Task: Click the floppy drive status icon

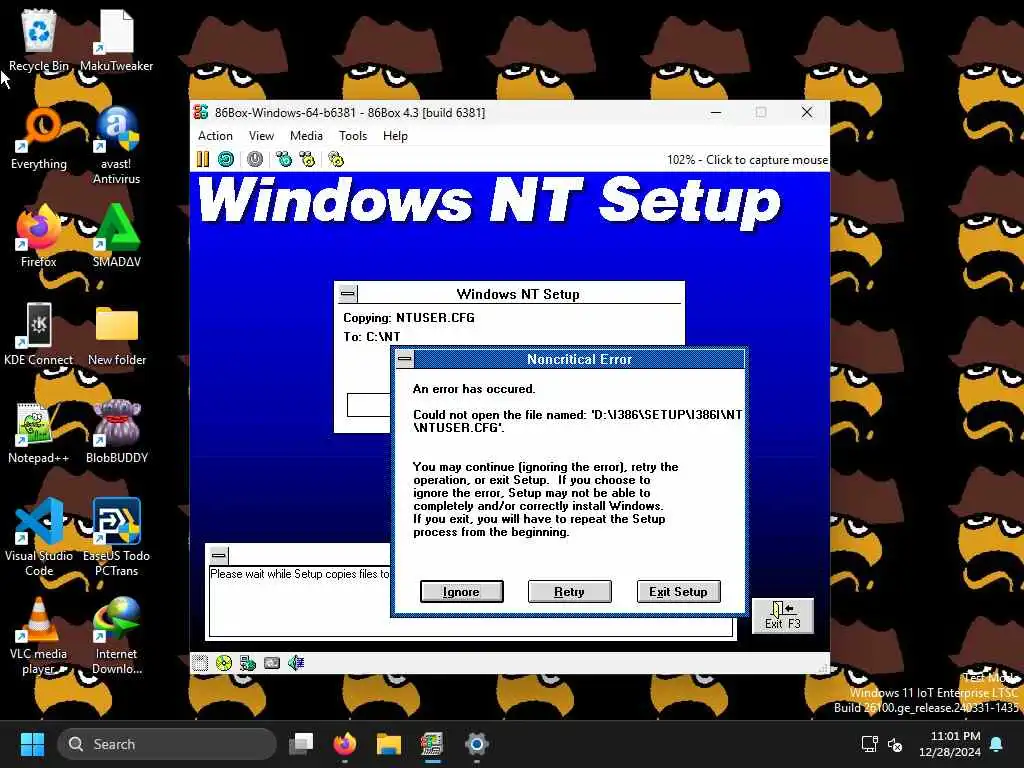Action: (x=200, y=664)
